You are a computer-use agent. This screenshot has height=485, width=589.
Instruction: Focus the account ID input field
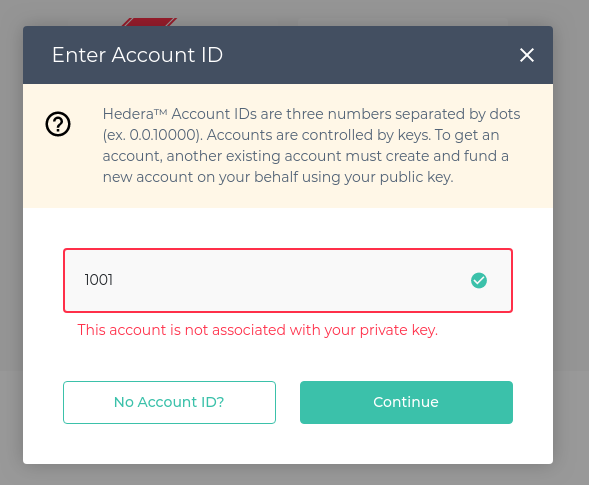point(288,280)
